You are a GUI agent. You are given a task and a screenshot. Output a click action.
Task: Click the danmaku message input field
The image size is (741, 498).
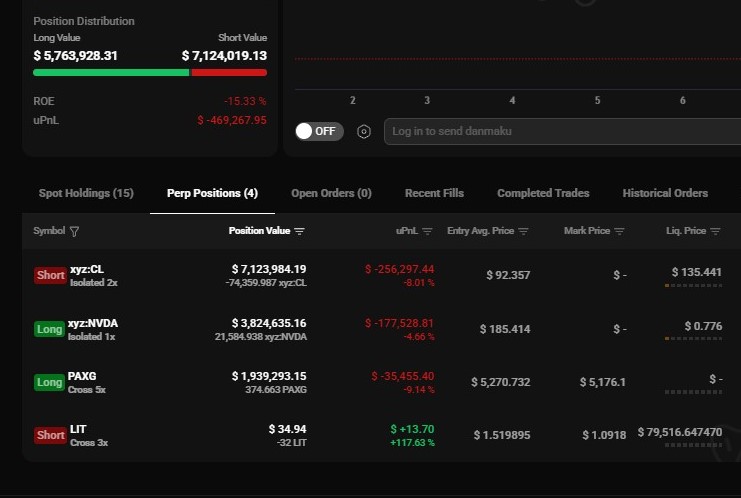(x=560, y=131)
